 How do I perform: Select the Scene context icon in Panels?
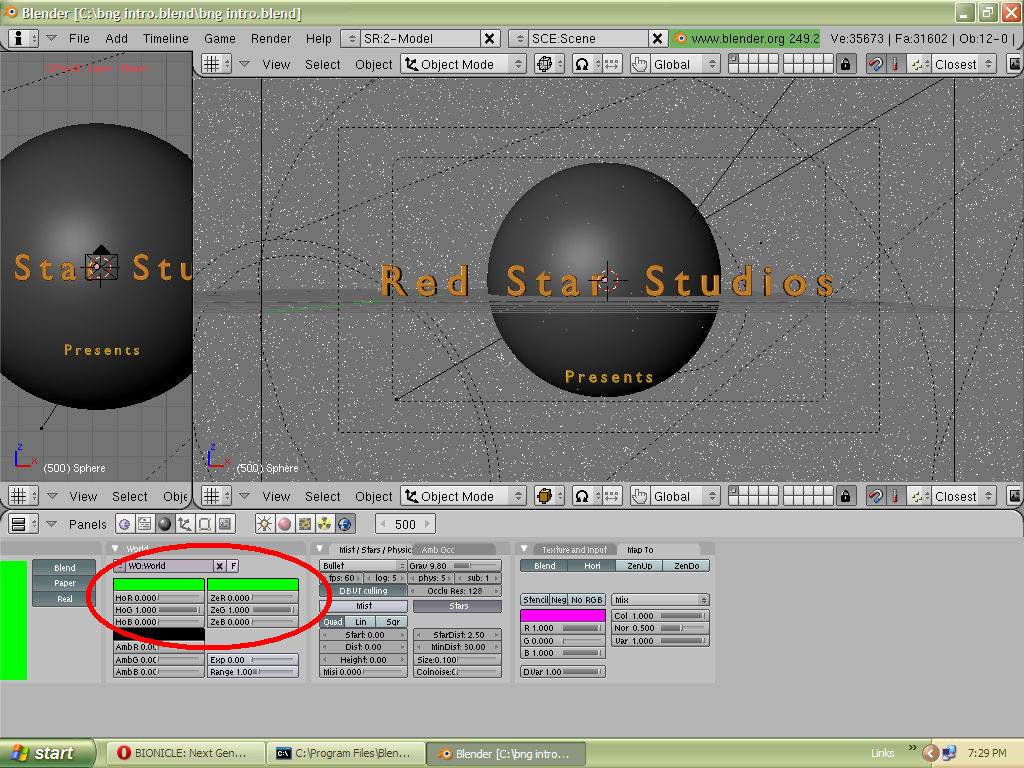tap(225, 524)
